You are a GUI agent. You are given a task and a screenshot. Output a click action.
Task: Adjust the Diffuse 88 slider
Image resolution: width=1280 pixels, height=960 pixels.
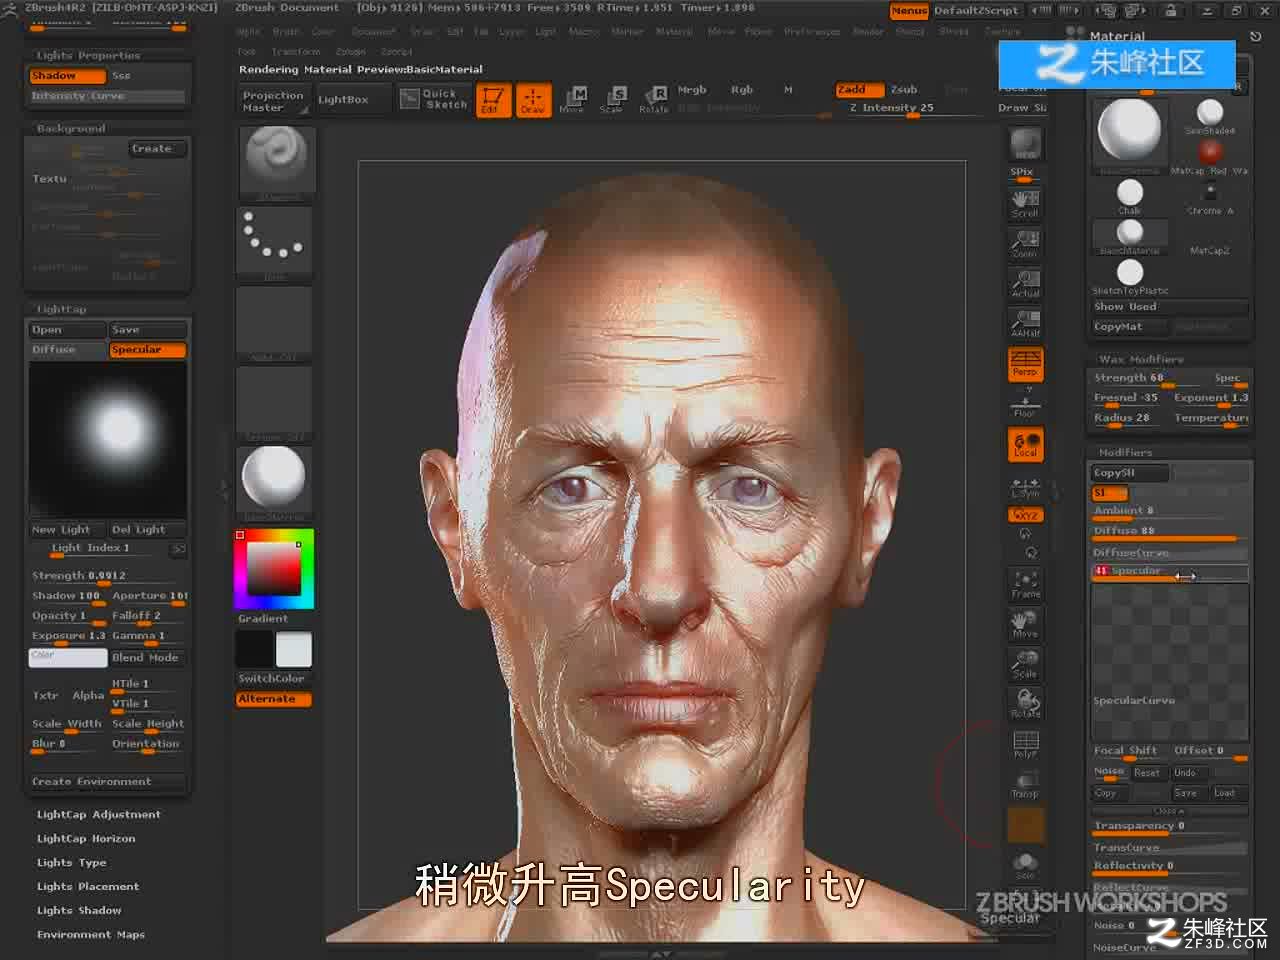pyautogui.click(x=1170, y=531)
